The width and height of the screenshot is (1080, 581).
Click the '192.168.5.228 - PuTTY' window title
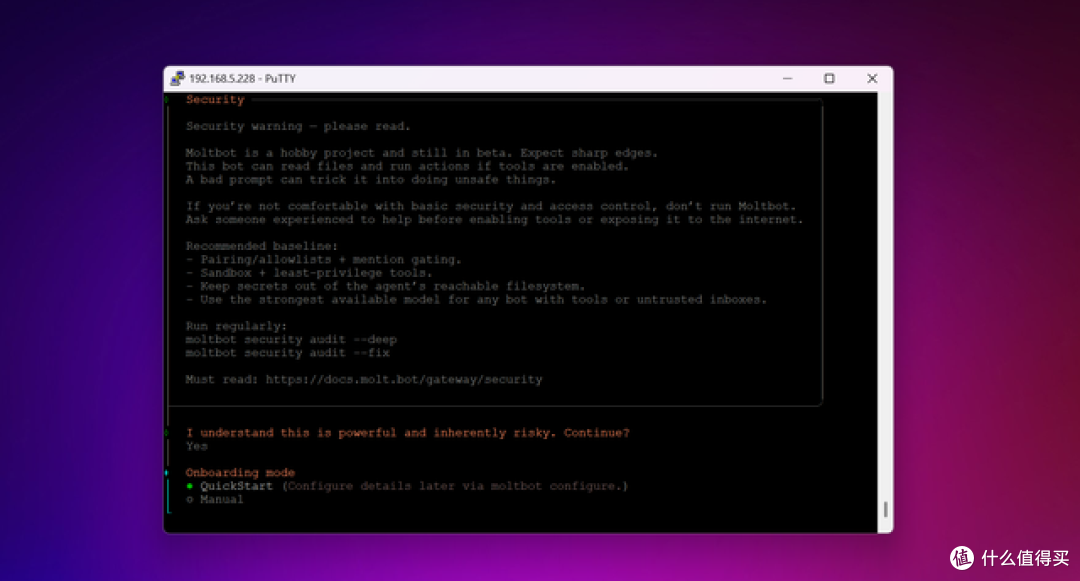[x=242, y=78]
